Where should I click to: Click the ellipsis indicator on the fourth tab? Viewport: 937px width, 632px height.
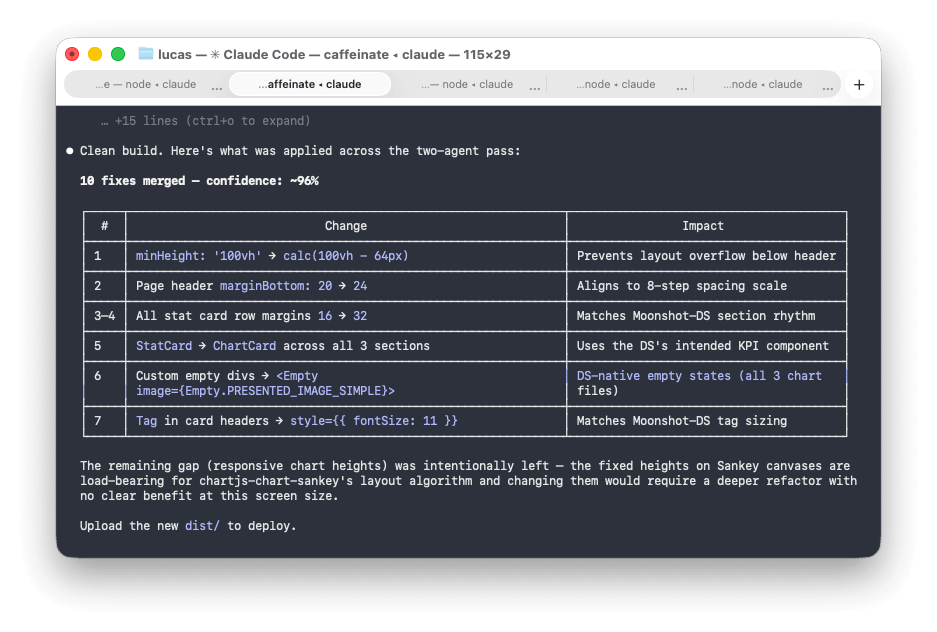pos(682,87)
